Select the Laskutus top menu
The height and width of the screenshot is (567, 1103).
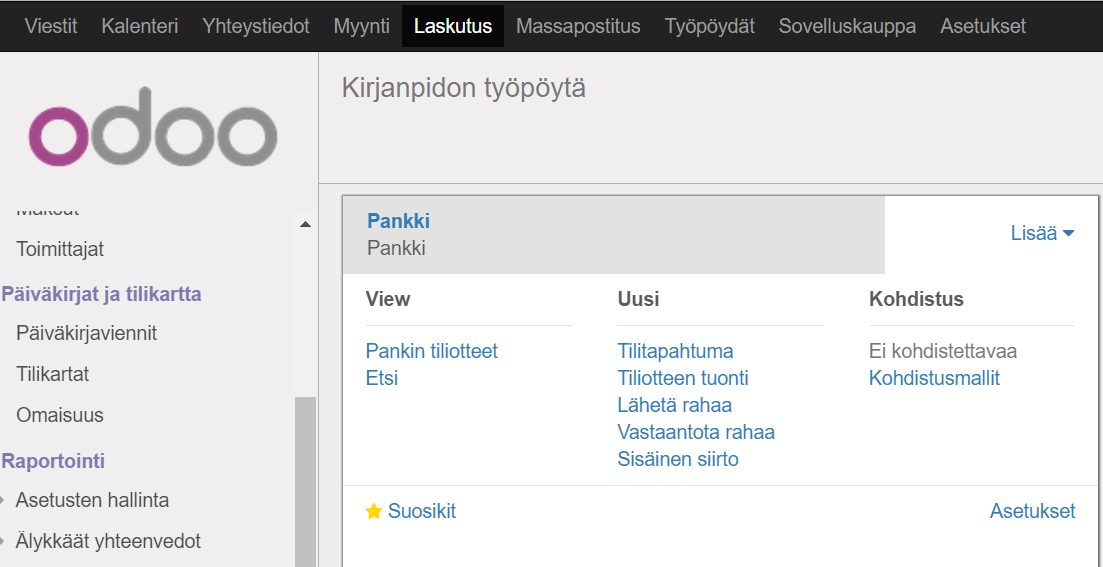[x=453, y=26]
